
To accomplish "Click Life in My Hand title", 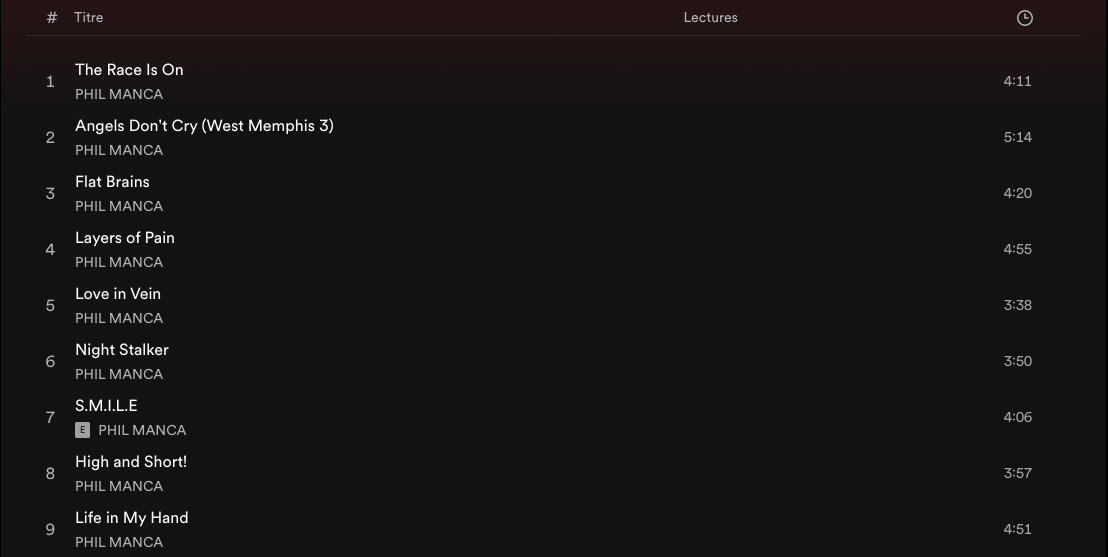I will pyautogui.click(x=131, y=518).
